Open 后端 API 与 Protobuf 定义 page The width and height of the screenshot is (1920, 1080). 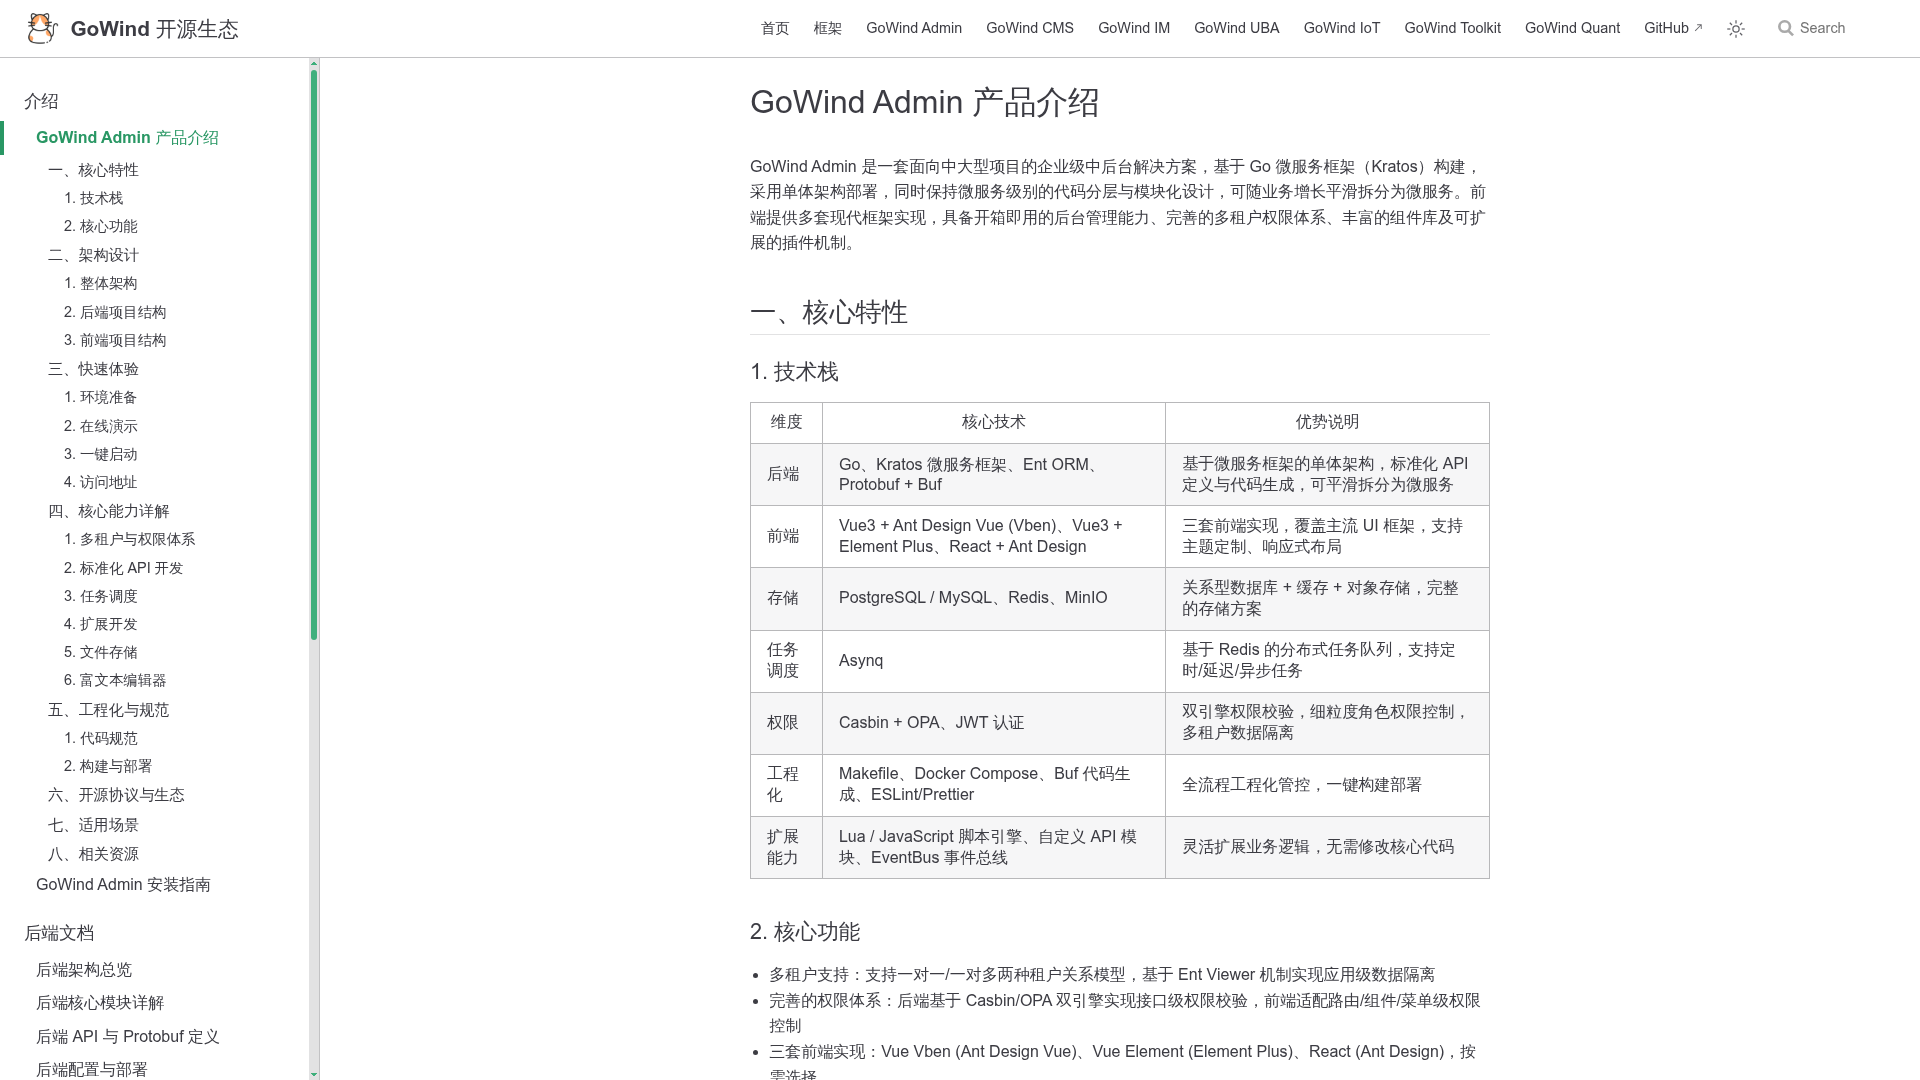coord(127,1037)
